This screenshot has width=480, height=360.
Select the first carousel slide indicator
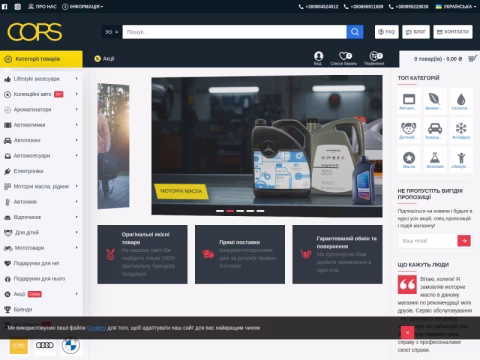pyautogui.click(x=220, y=211)
